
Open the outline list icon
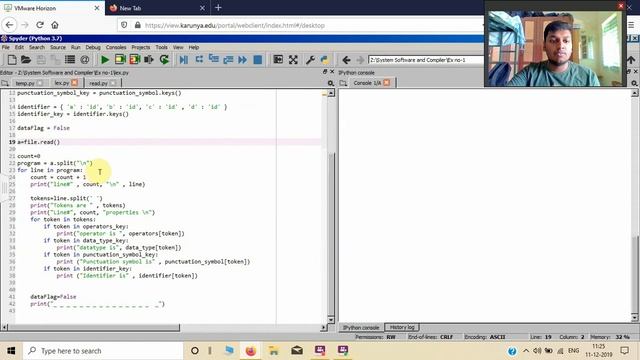pos(70,60)
